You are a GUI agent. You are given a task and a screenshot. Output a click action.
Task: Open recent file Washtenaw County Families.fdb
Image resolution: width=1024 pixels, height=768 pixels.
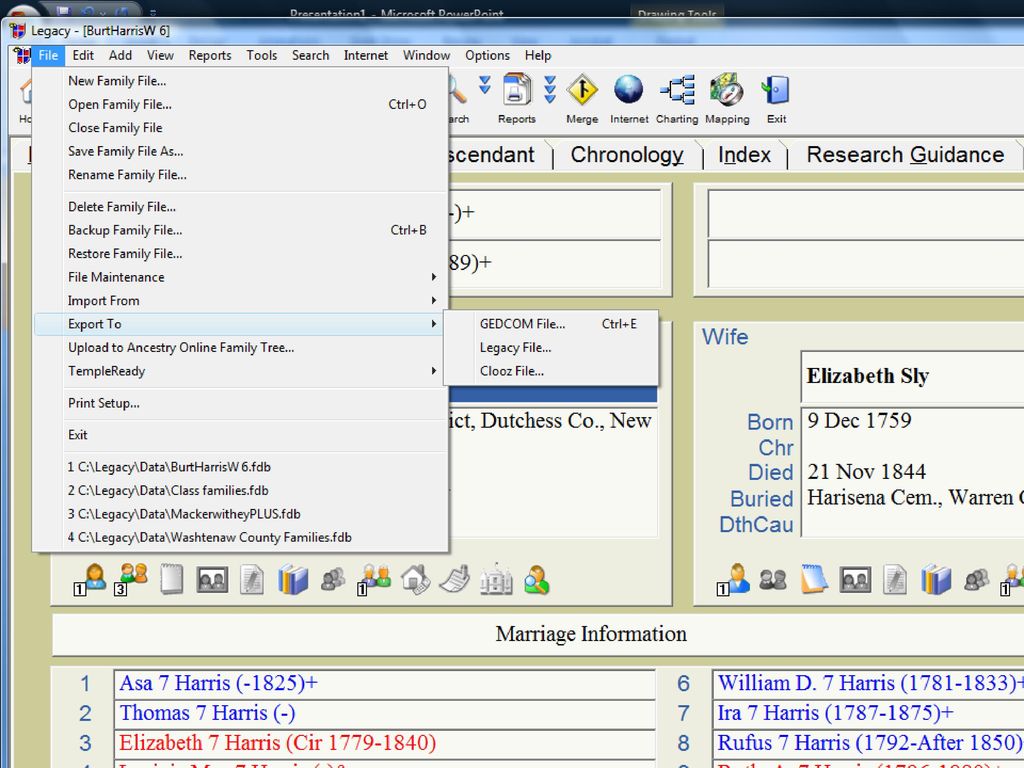240,537
